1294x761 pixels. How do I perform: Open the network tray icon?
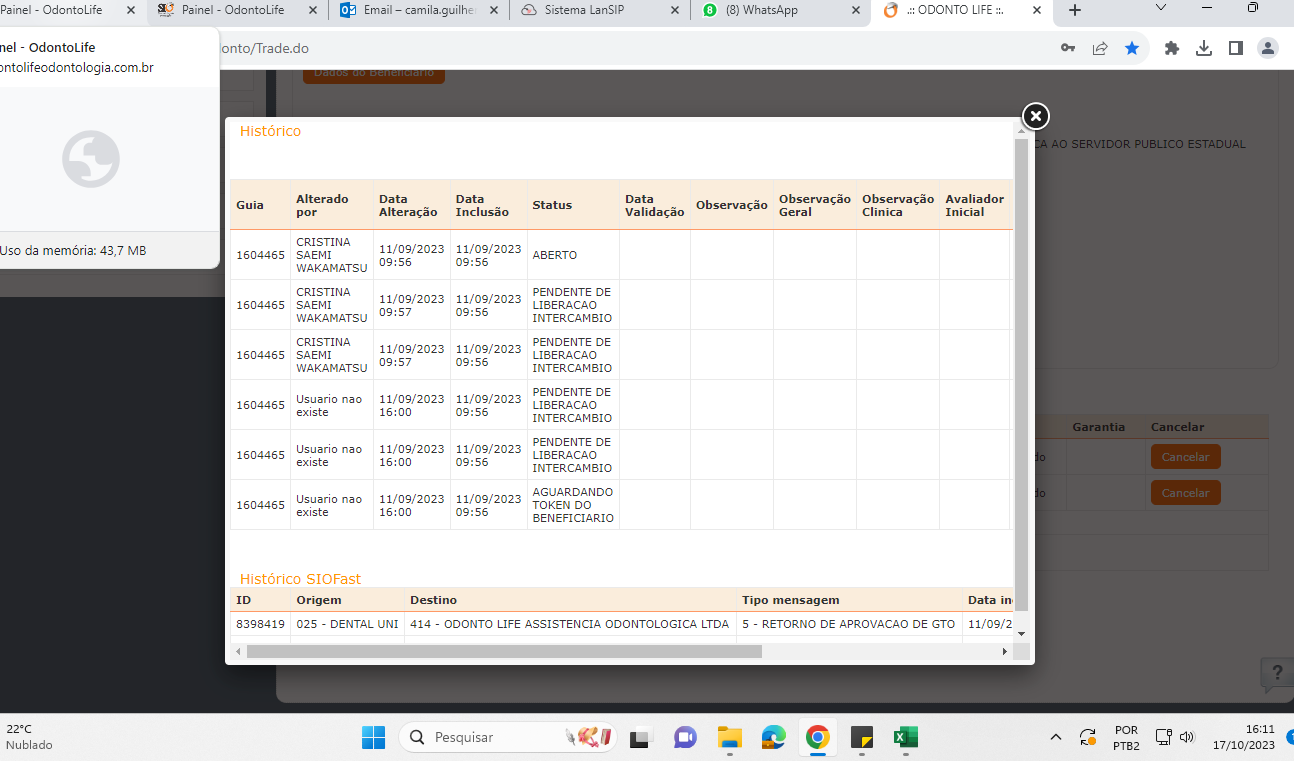click(x=1164, y=738)
